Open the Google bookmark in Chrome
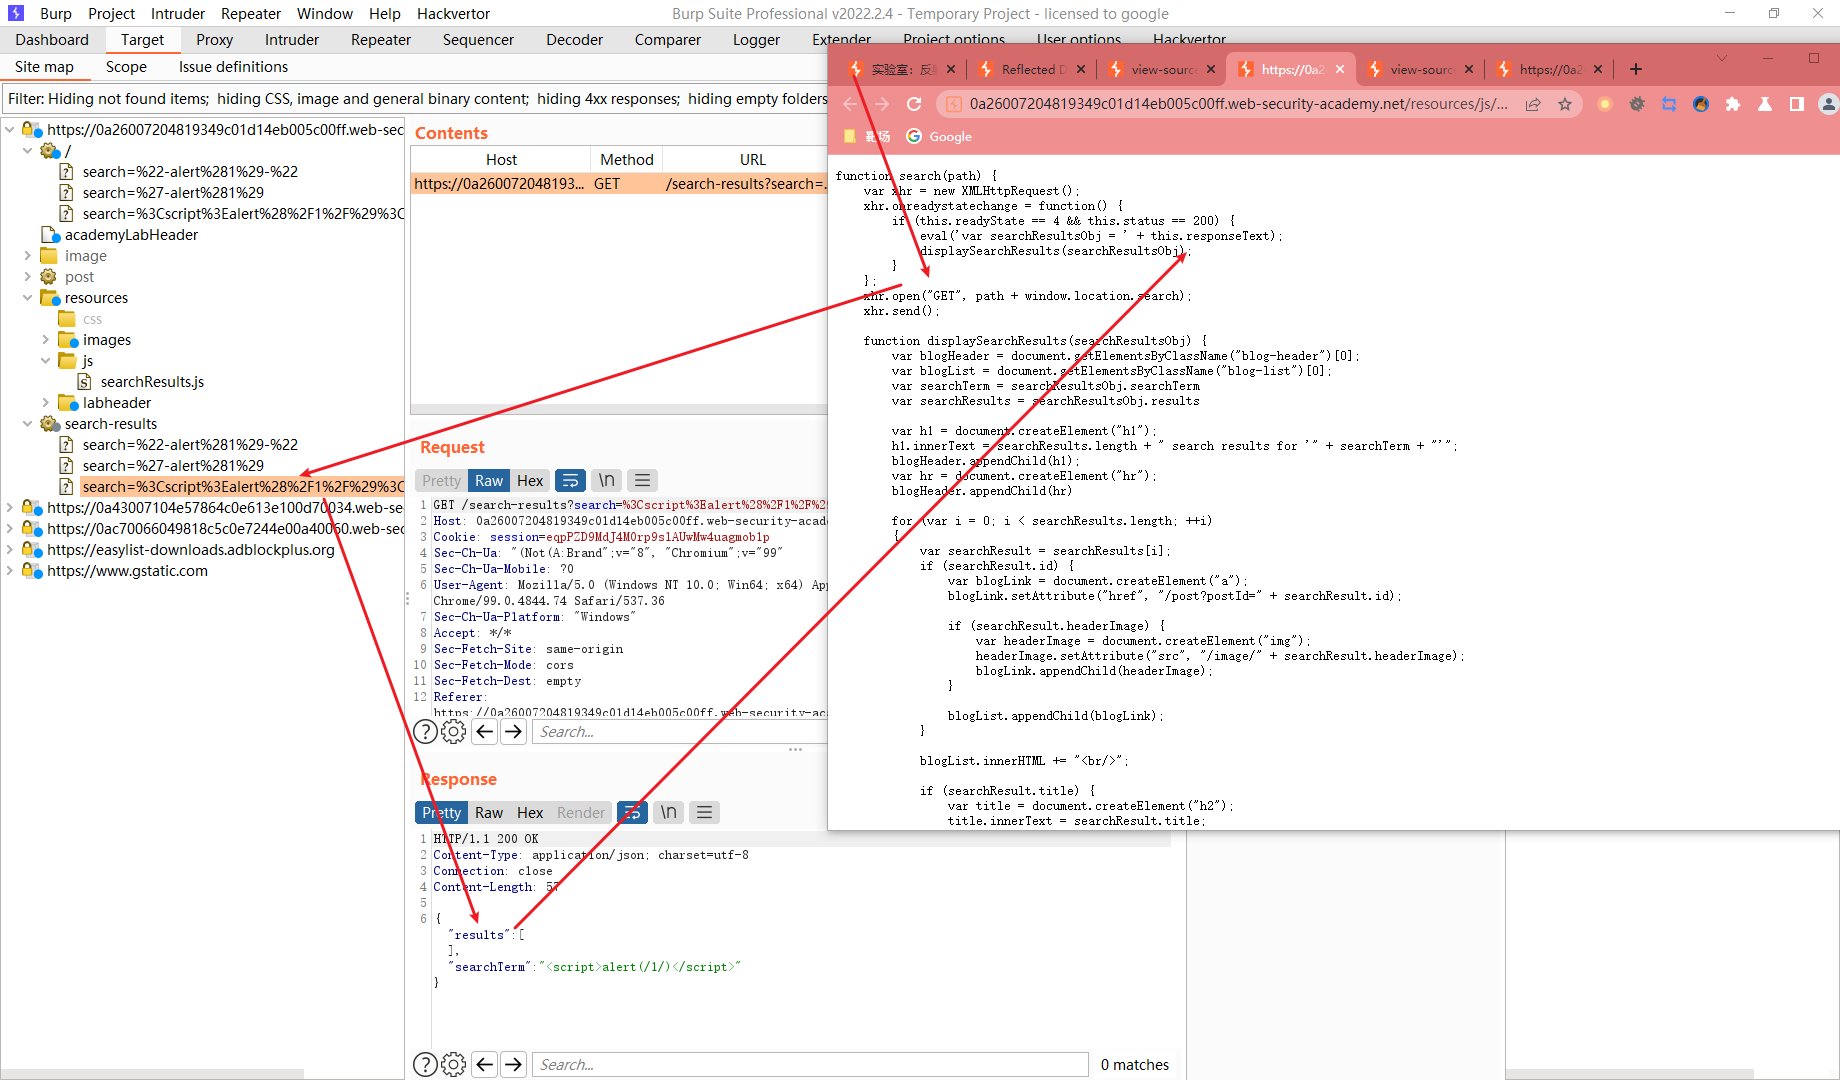 click(x=938, y=136)
